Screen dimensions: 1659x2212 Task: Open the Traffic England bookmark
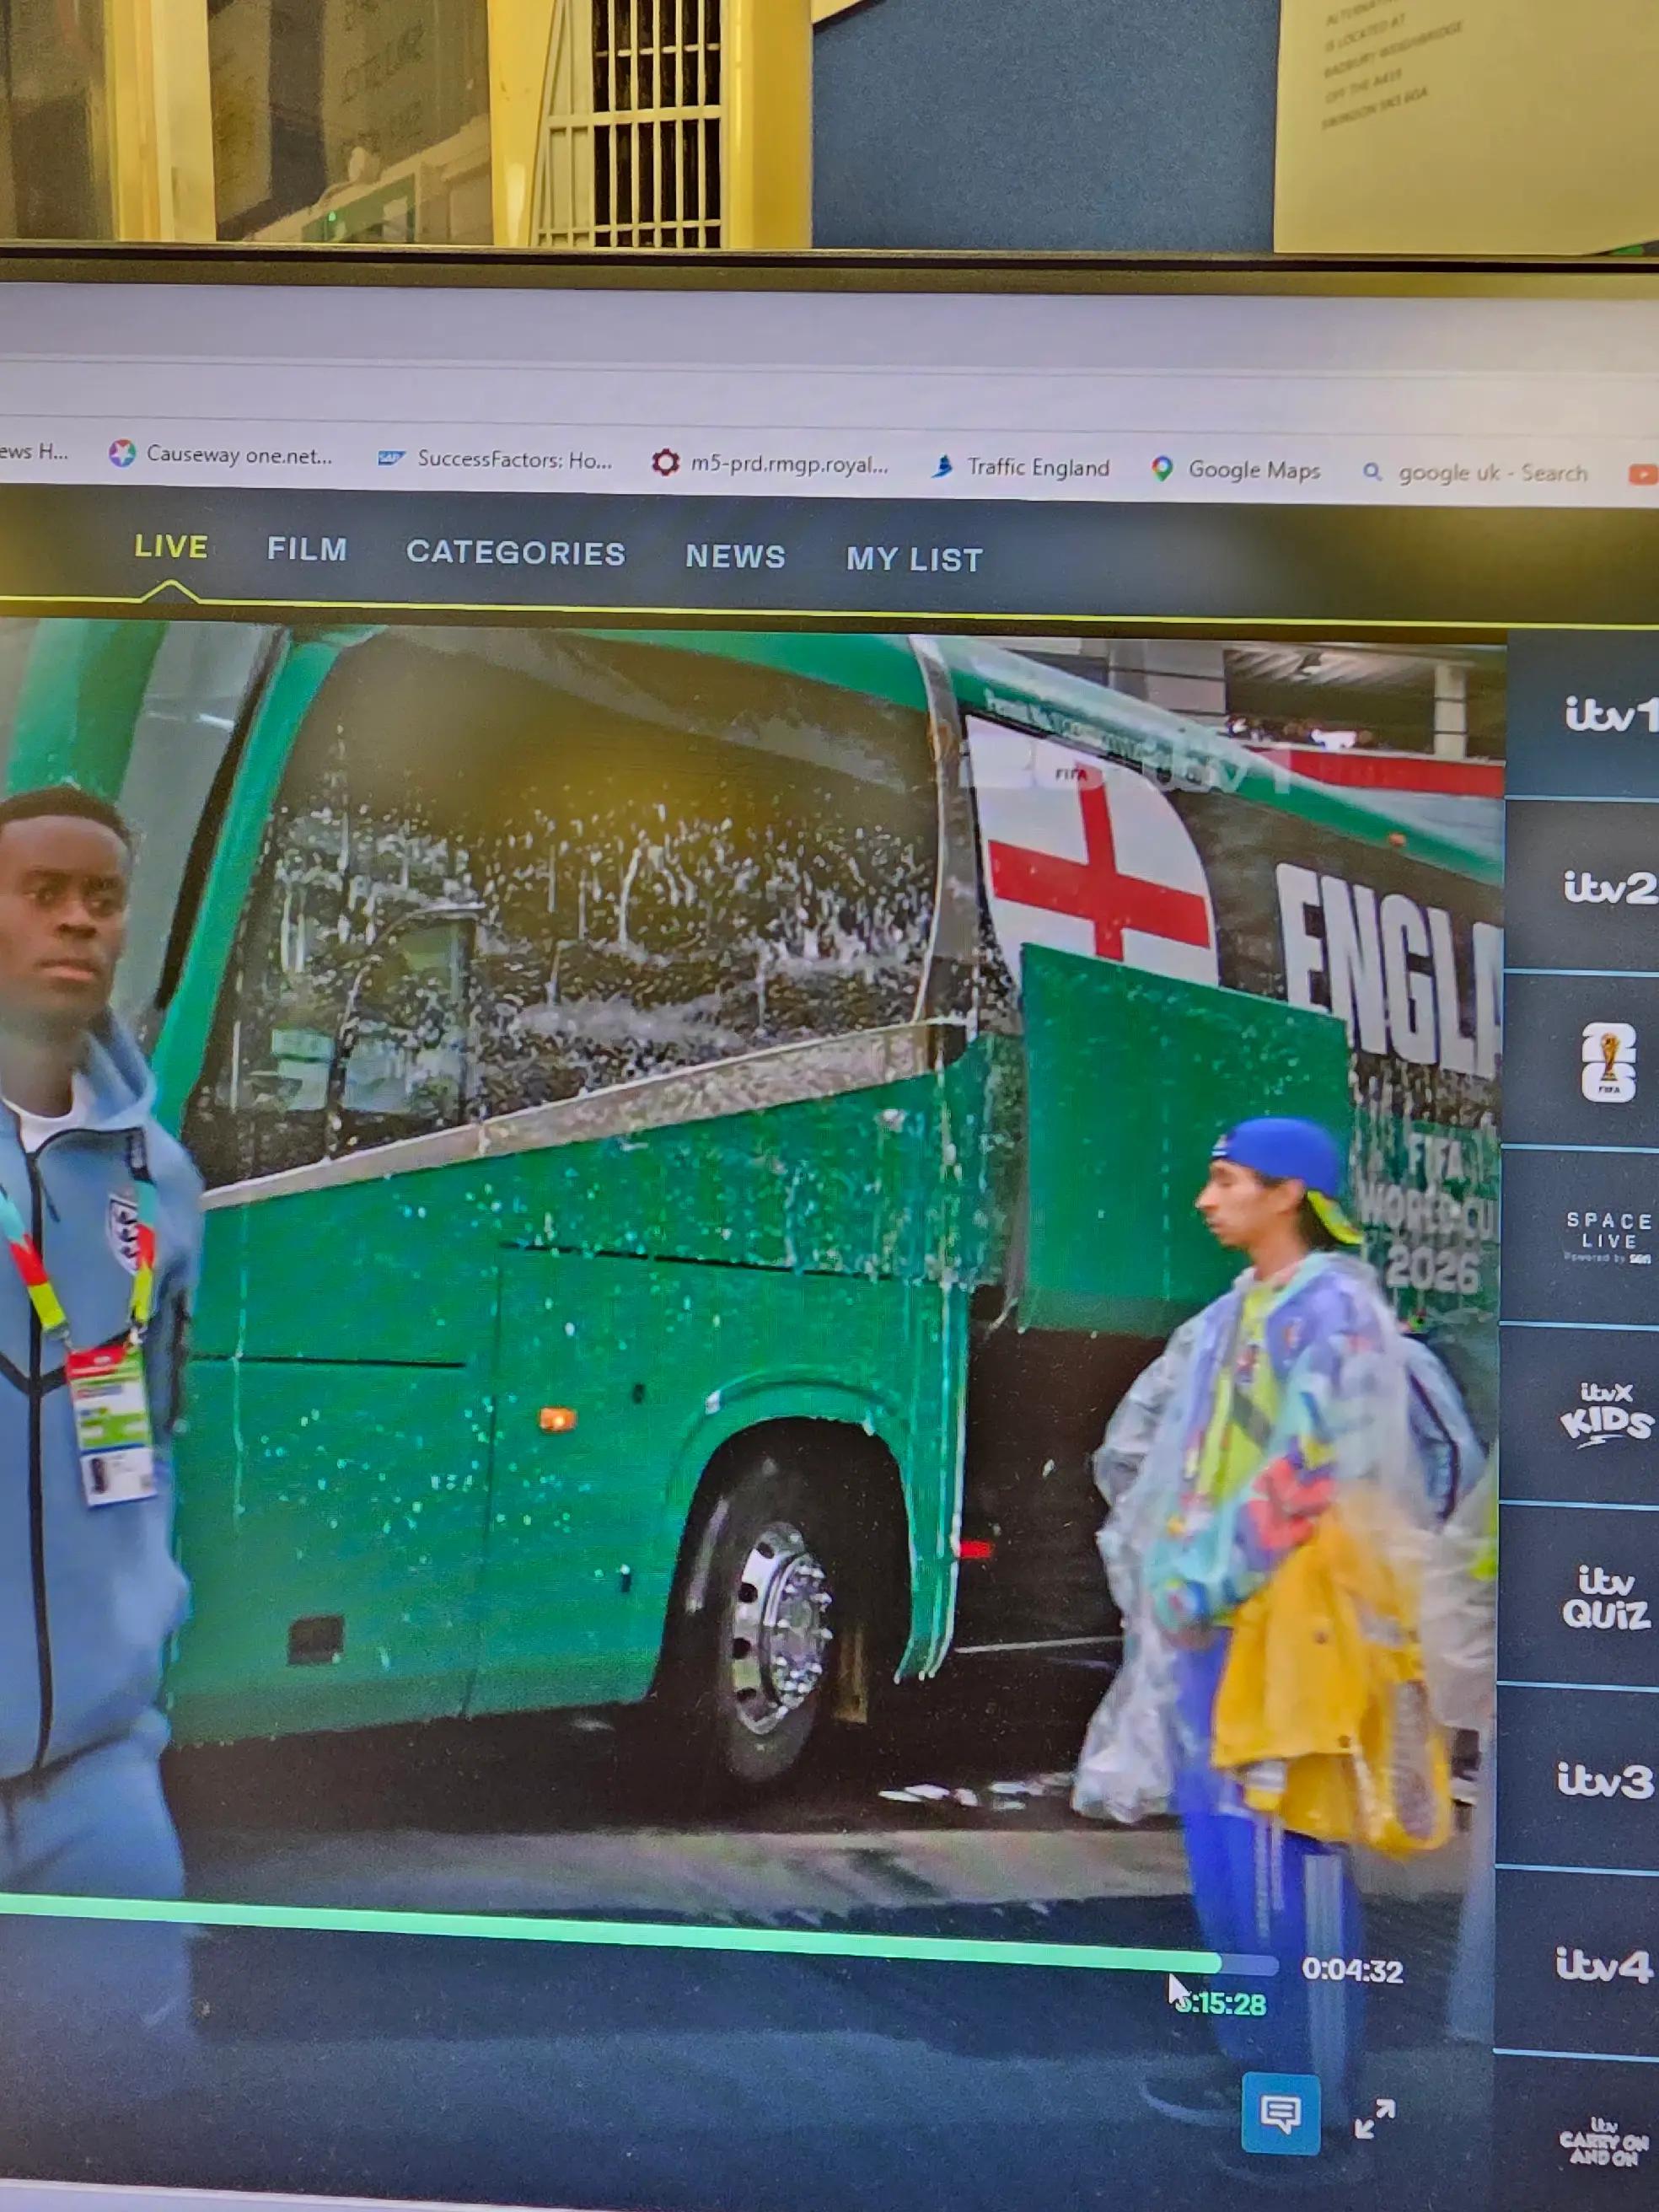[x=1021, y=467]
